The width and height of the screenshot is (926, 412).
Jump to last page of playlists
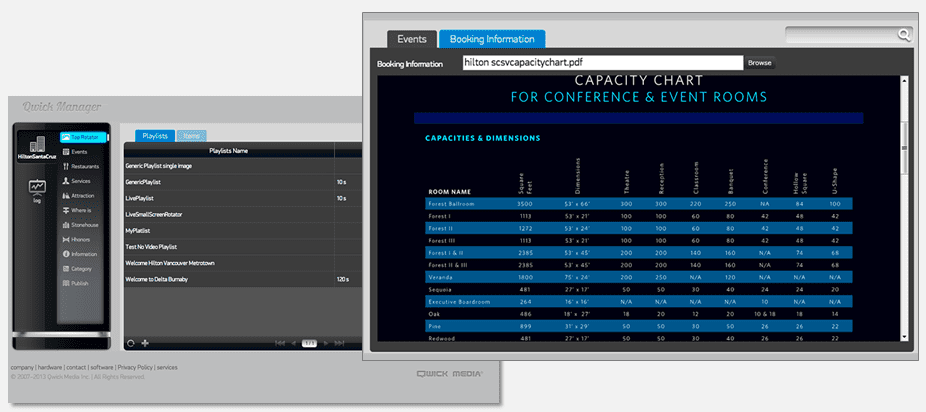point(339,343)
